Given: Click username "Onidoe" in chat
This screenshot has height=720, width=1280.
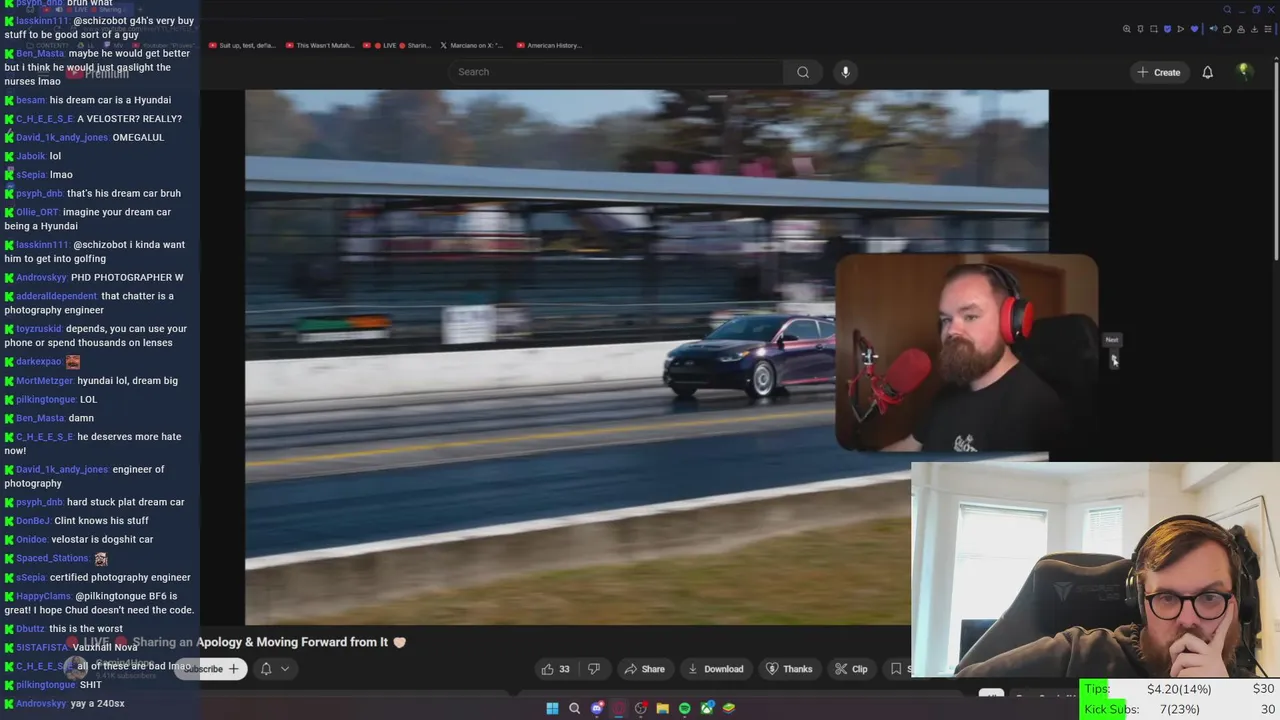Looking at the screenshot, I should tap(32, 539).
